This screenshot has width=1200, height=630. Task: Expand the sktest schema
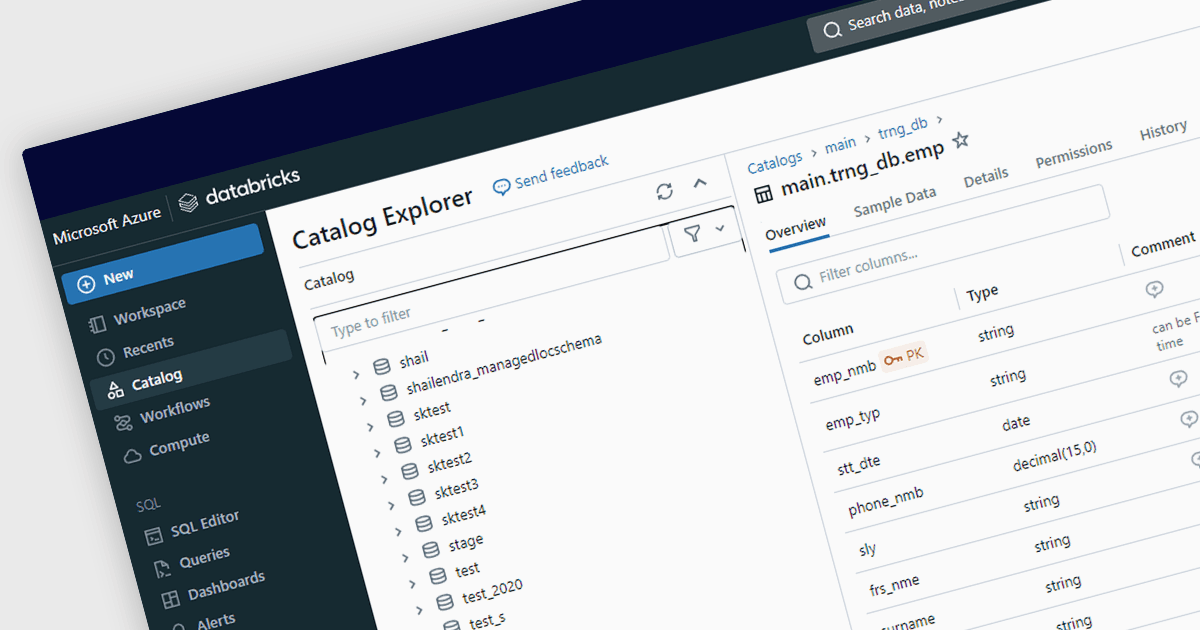pyautogui.click(x=371, y=426)
